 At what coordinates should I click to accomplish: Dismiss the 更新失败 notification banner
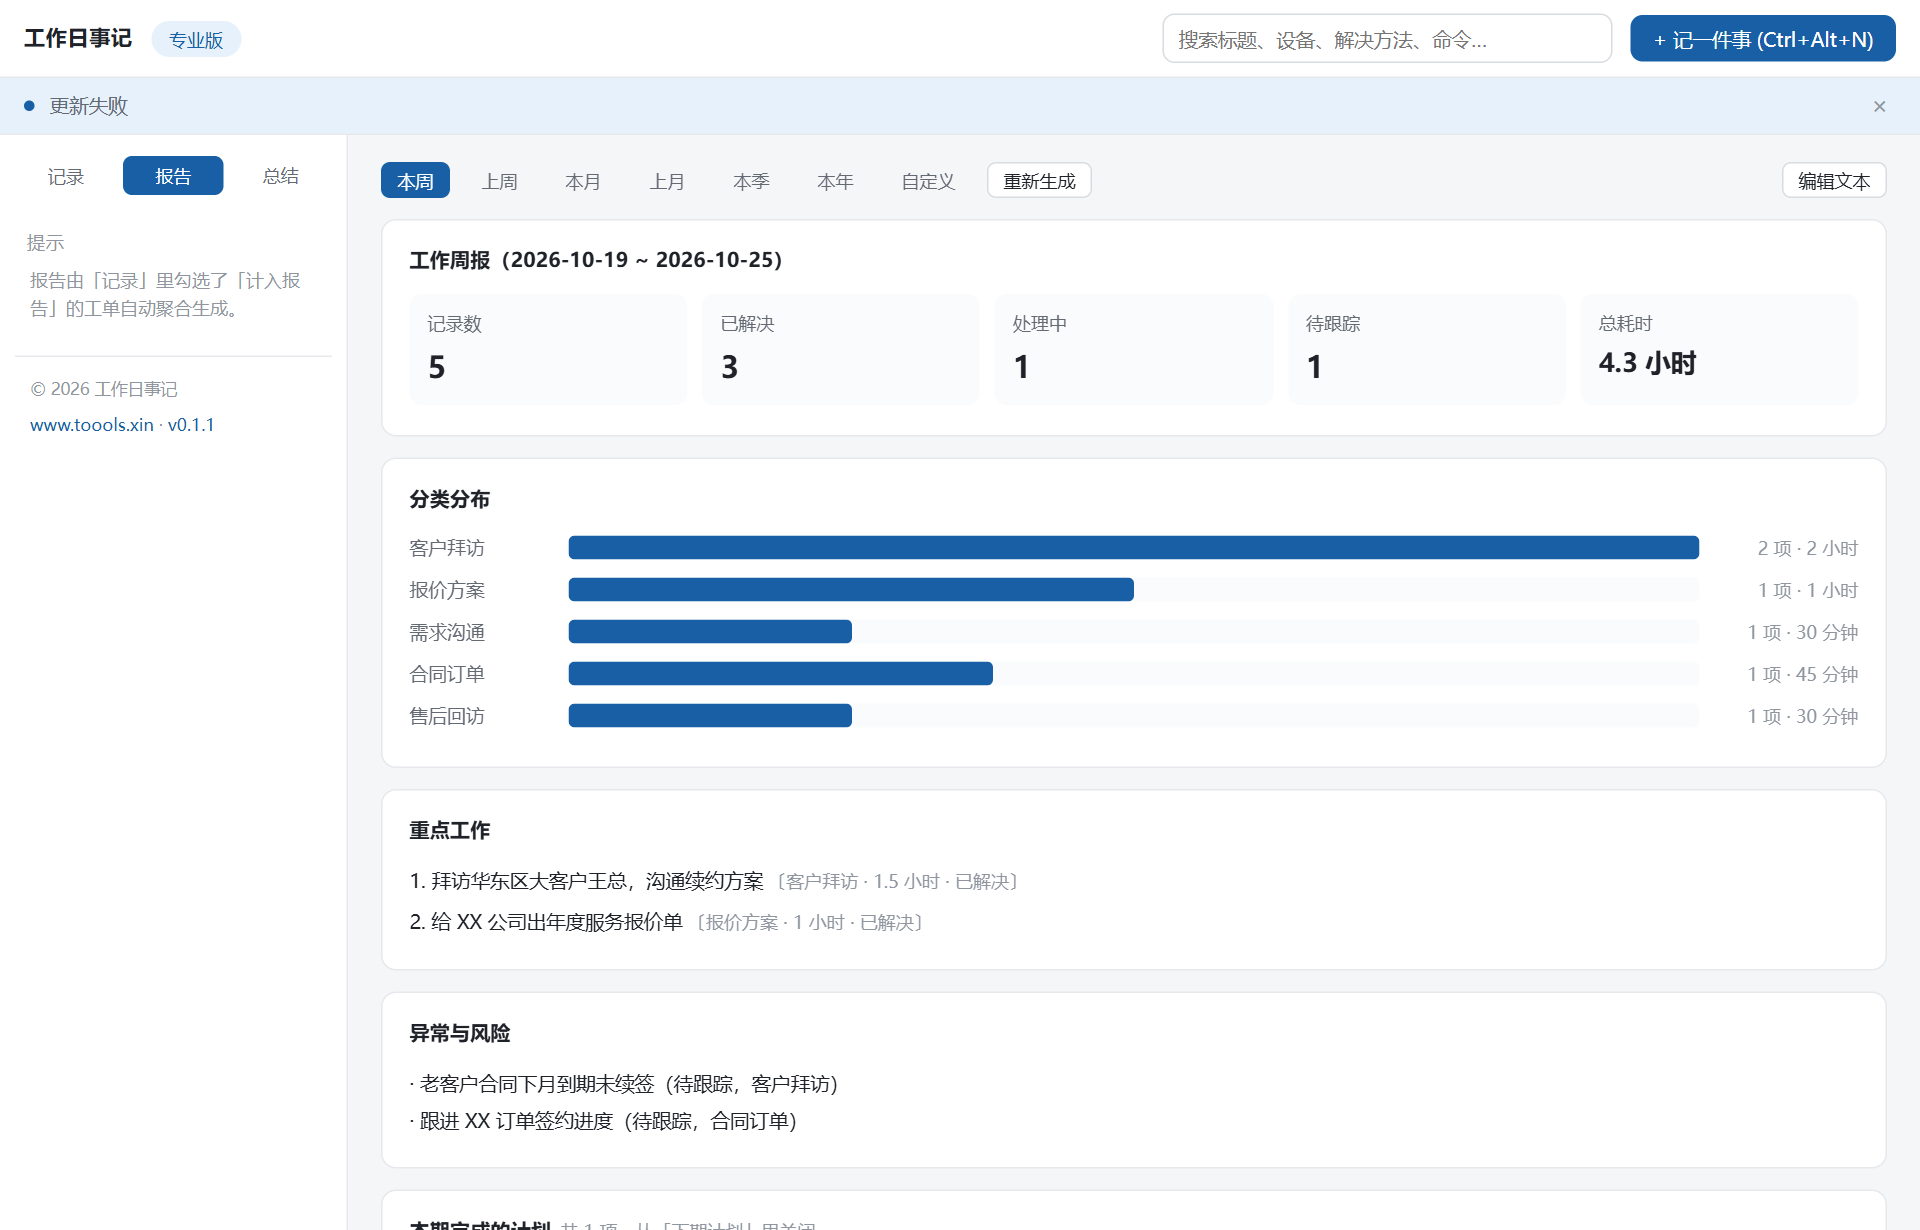pyautogui.click(x=1879, y=106)
